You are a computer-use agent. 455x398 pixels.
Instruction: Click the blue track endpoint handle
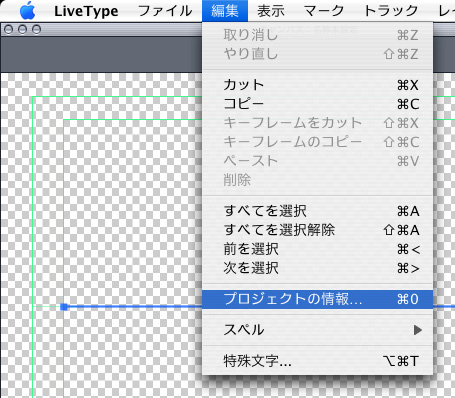point(64,307)
